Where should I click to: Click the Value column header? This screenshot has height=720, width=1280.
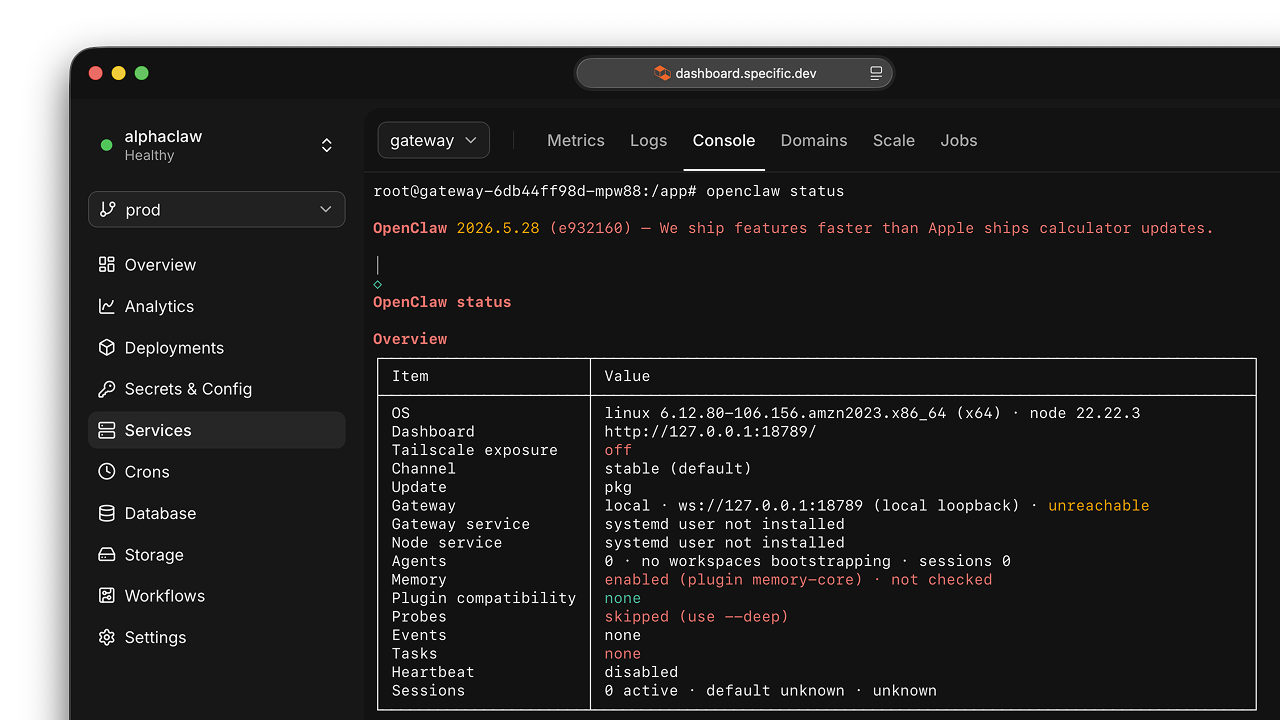tap(627, 376)
